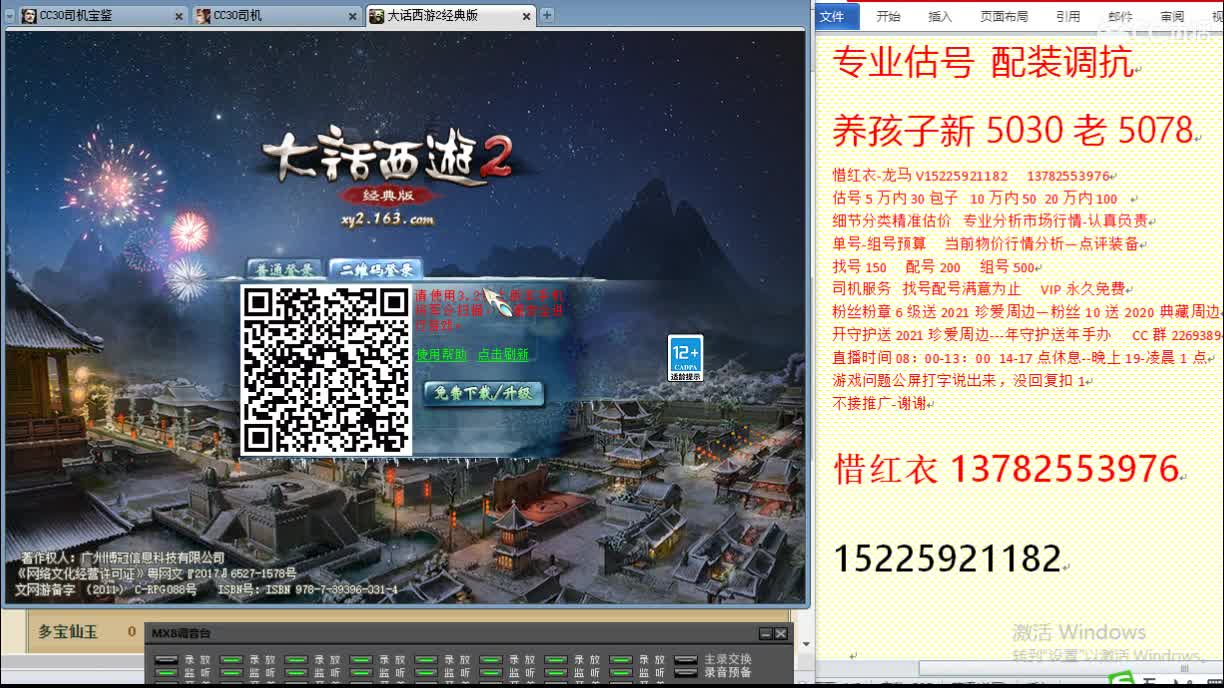Close the 大话西游2经典版 tab
1224x688 pixels.
(526, 16)
